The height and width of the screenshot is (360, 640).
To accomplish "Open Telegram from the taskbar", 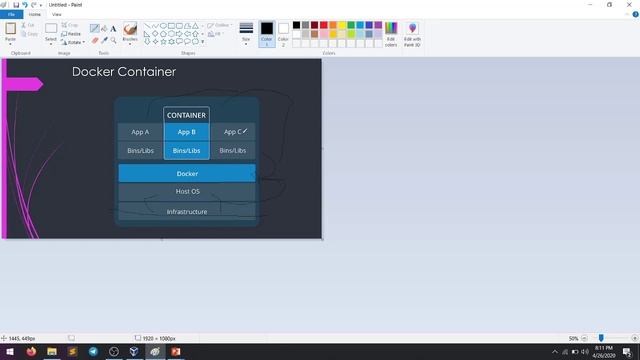I will pyautogui.click(x=93, y=351).
